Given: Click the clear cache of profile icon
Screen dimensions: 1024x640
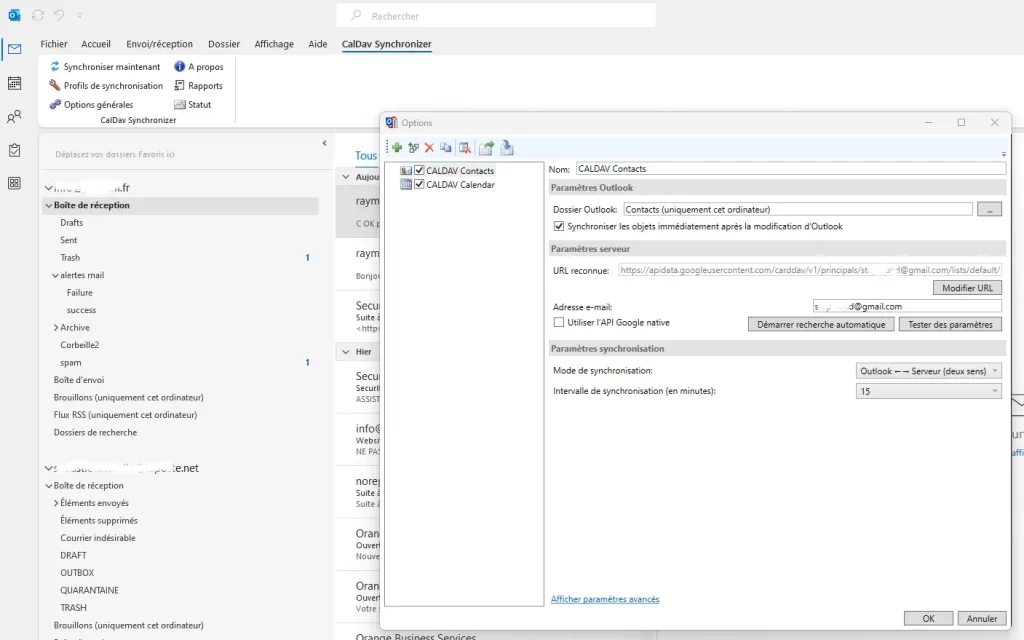Looking at the screenshot, I should tap(465, 148).
